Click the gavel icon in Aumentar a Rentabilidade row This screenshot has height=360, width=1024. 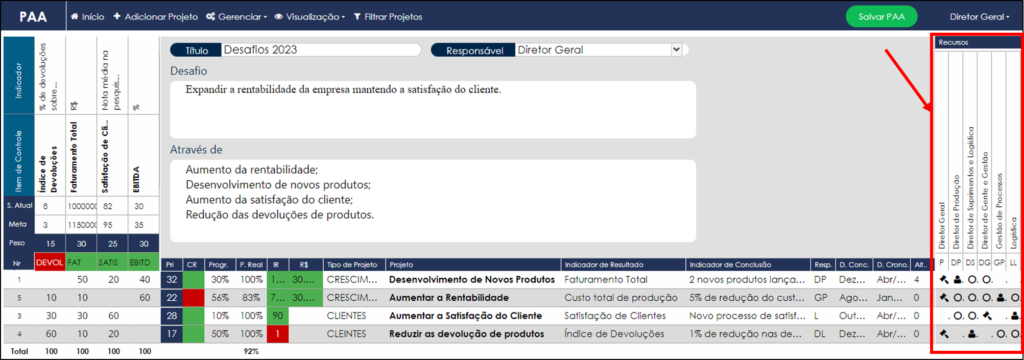(944, 297)
